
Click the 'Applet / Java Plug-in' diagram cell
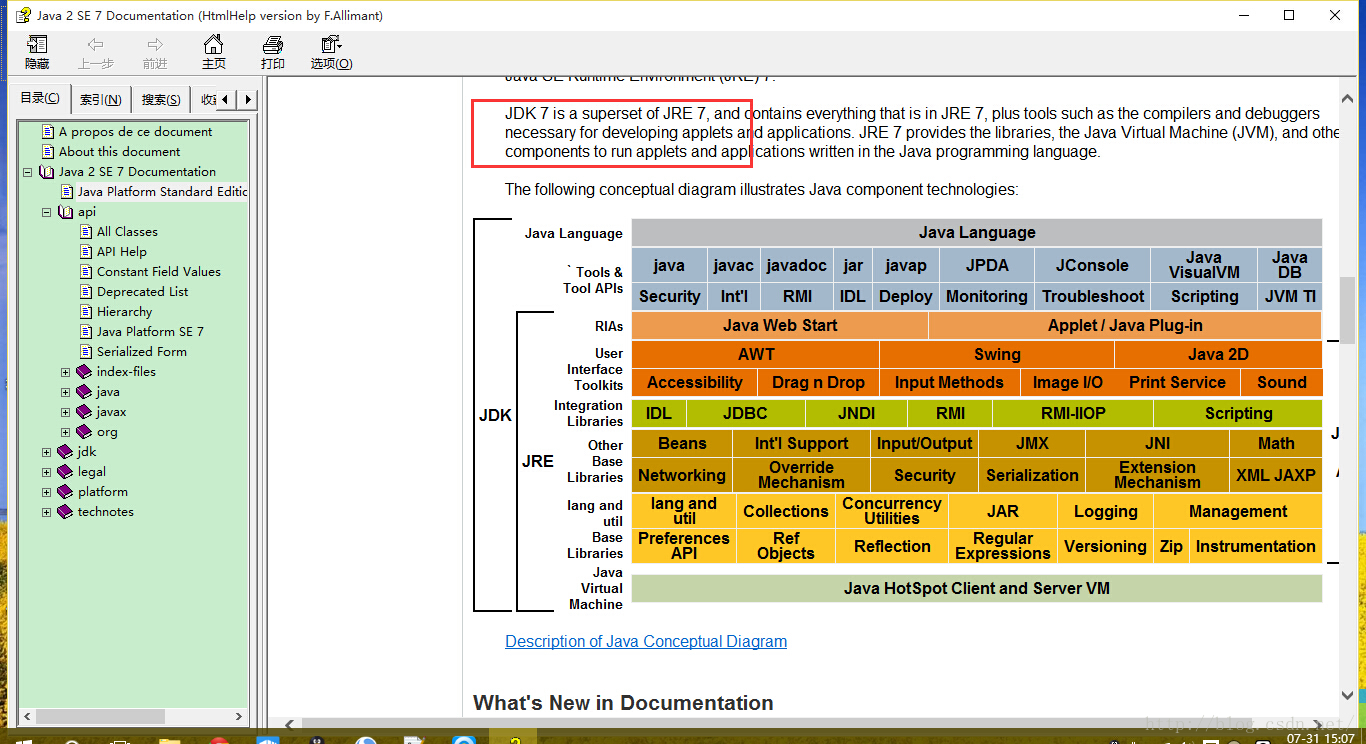(x=1125, y=325)
